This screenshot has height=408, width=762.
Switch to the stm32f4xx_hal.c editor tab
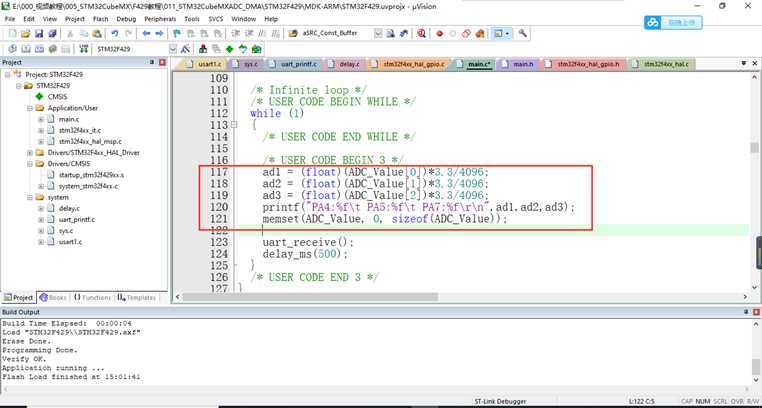(x=660, y=64)
